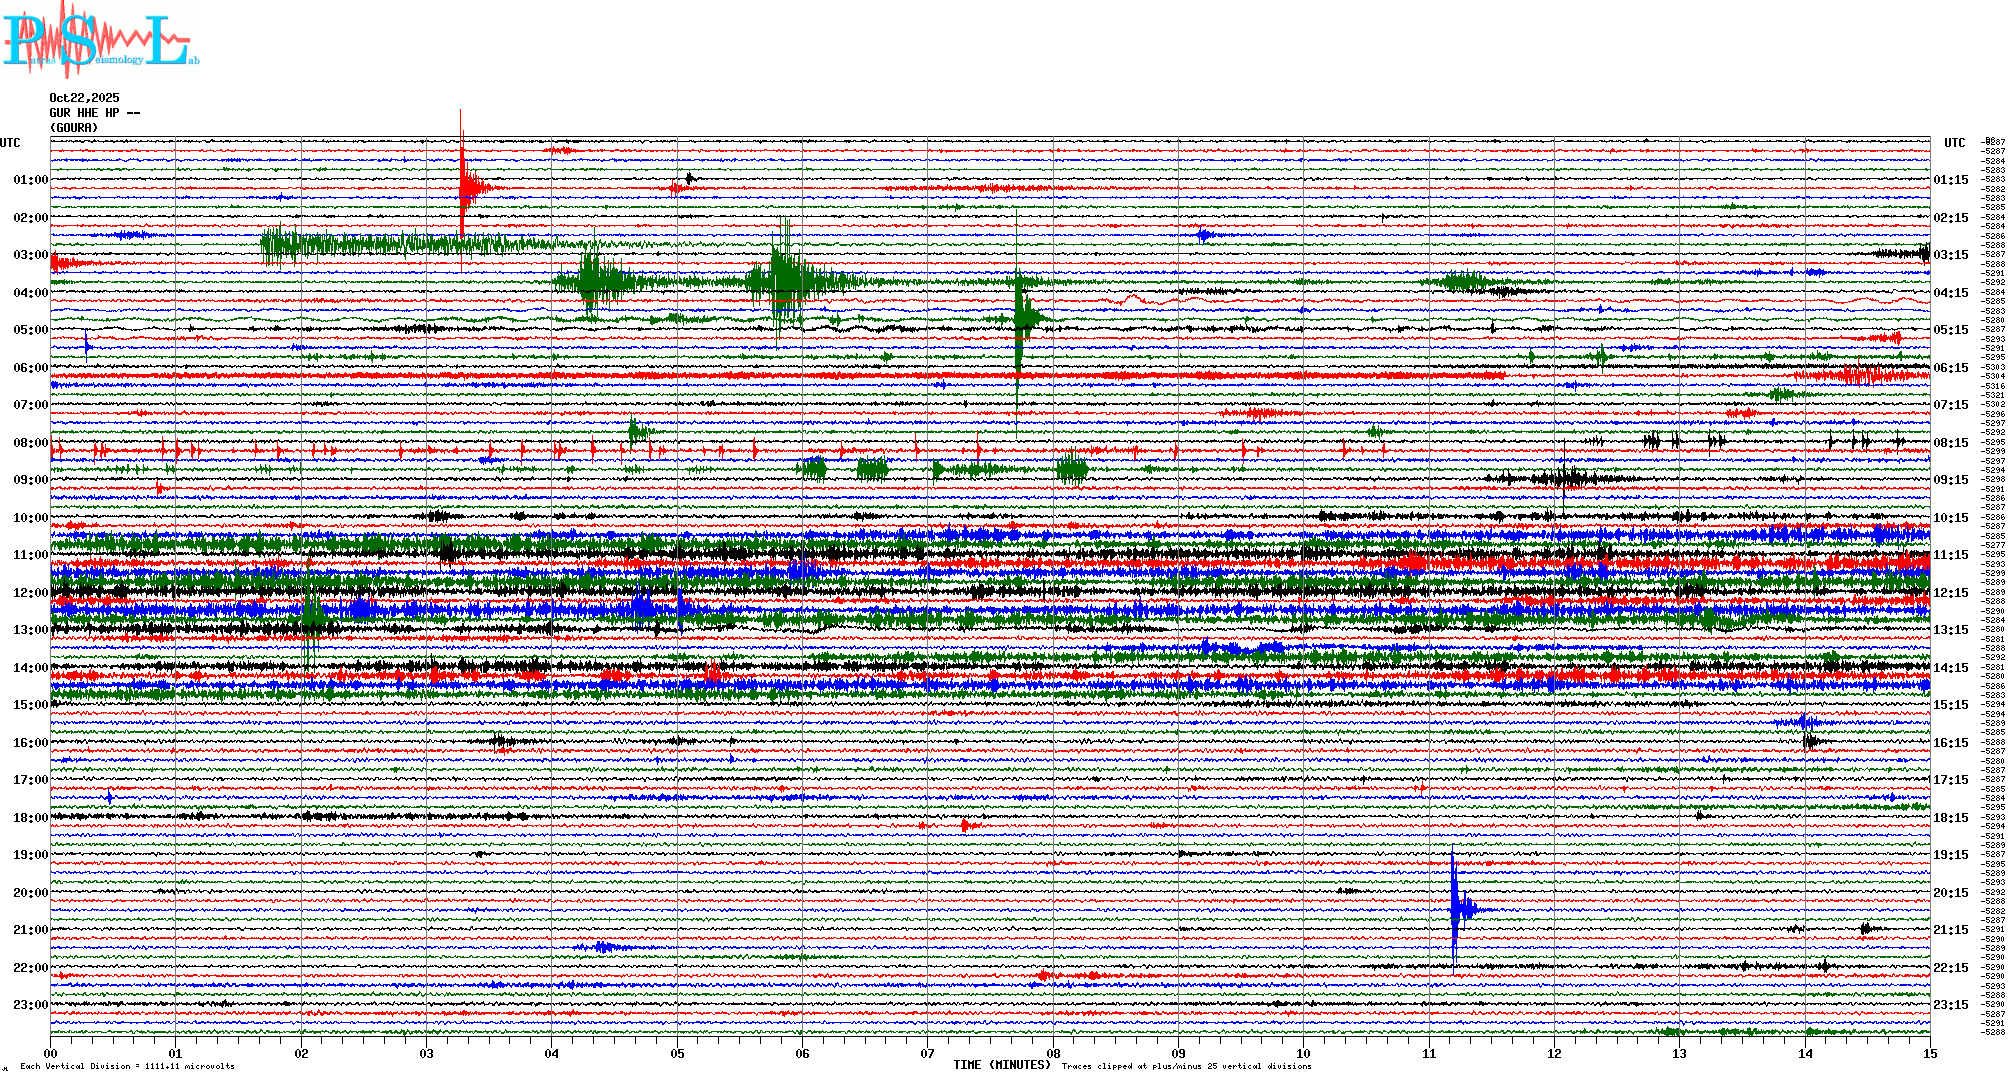This screenshot has width=2010, height=1080.
Task: Click the 20:15 label on right axis
Action: pos(1950,893)
